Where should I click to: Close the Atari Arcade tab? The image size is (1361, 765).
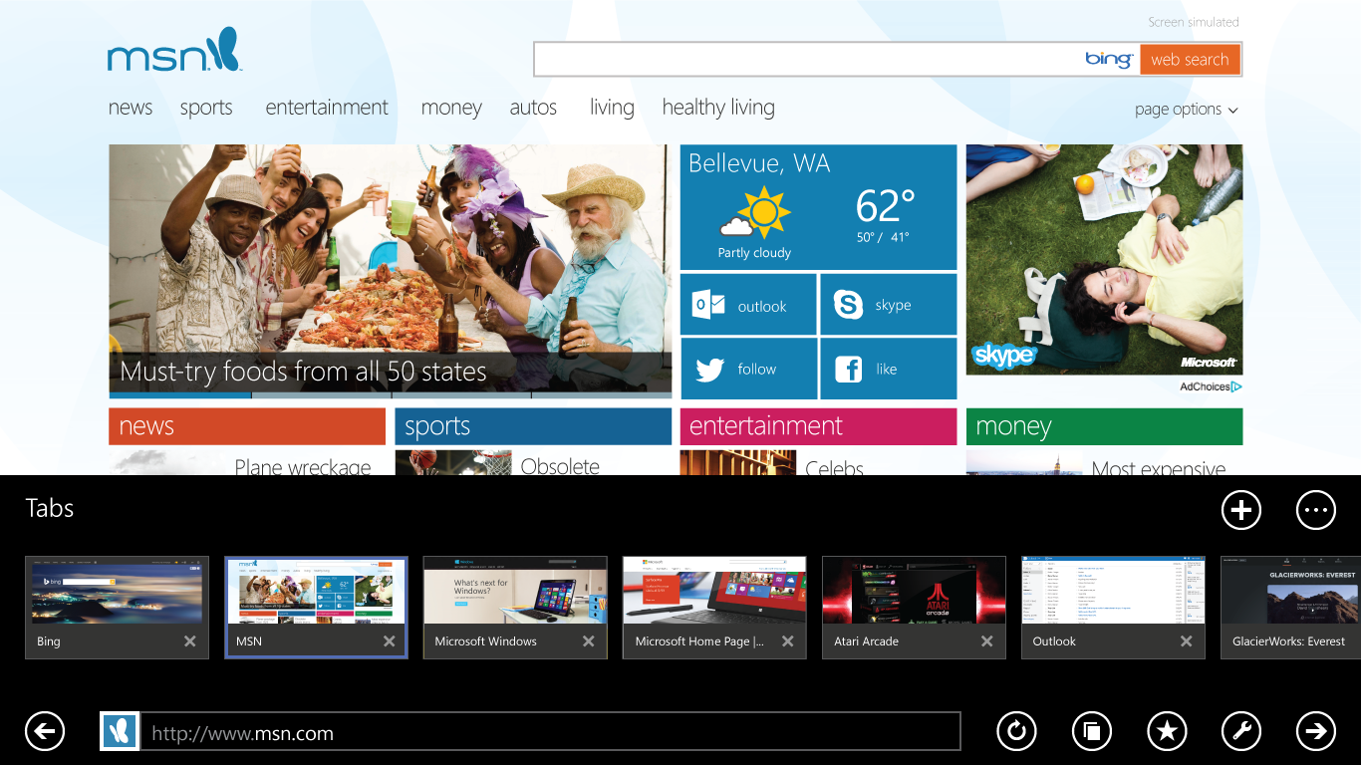click(986, 641)
